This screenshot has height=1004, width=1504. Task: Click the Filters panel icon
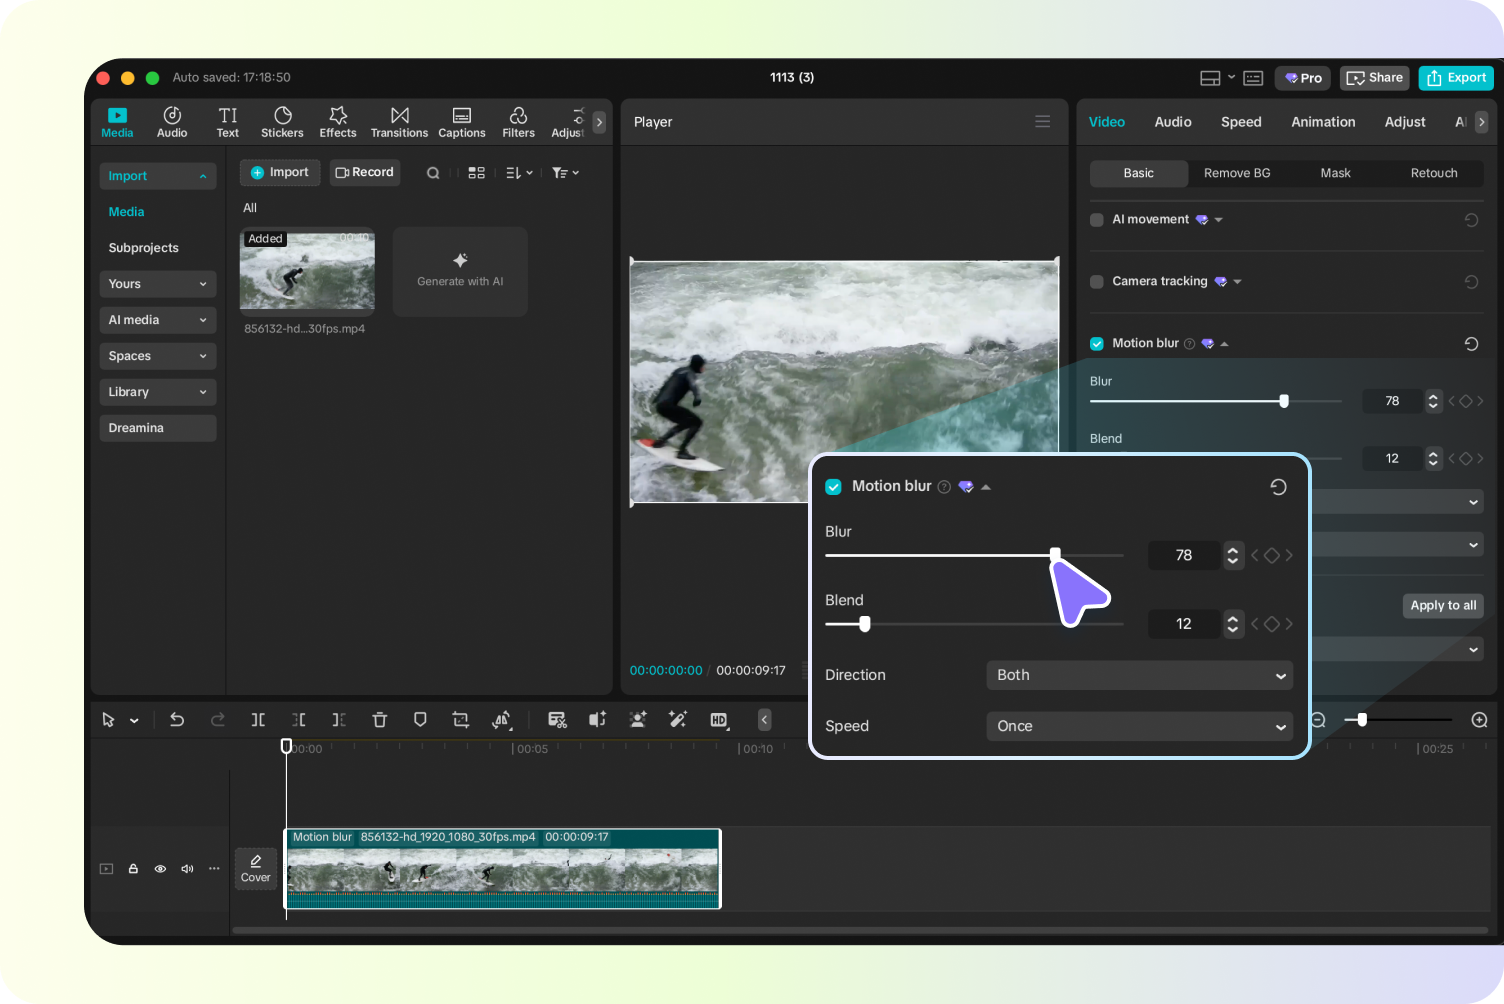(x=518, y=121)
